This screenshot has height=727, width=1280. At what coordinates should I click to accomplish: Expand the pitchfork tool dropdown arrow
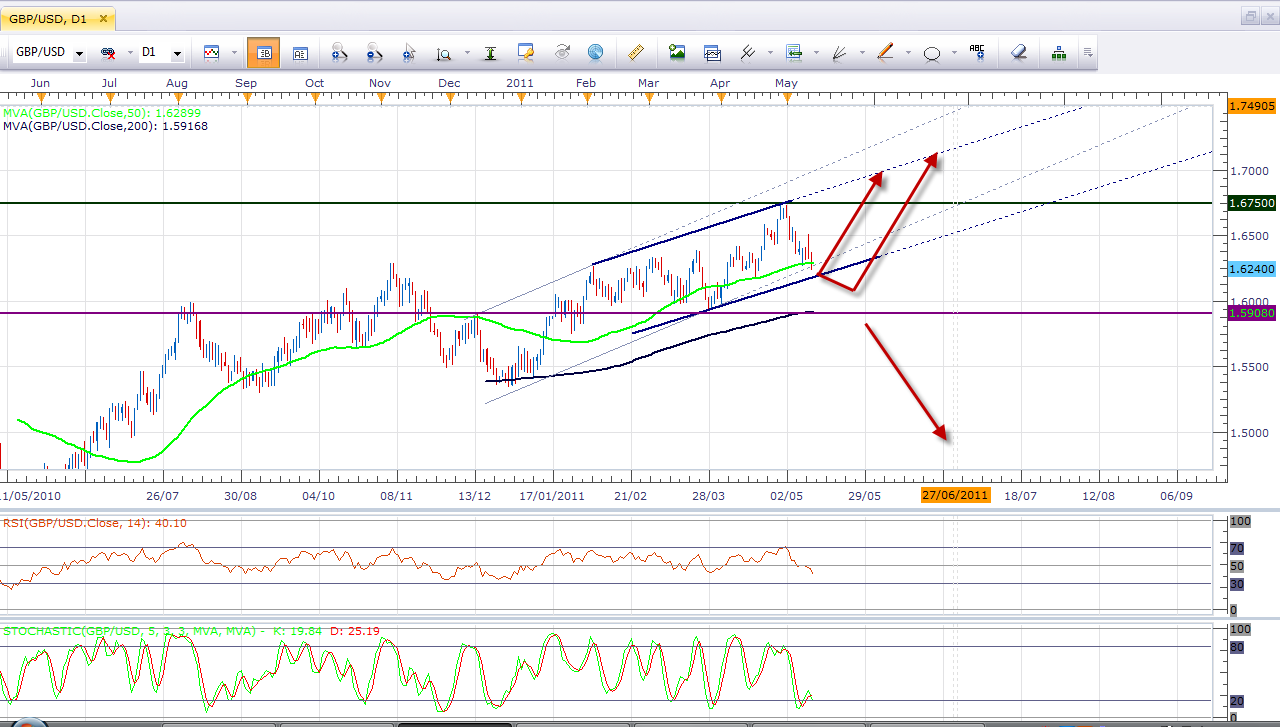click(x=768, y=53)
